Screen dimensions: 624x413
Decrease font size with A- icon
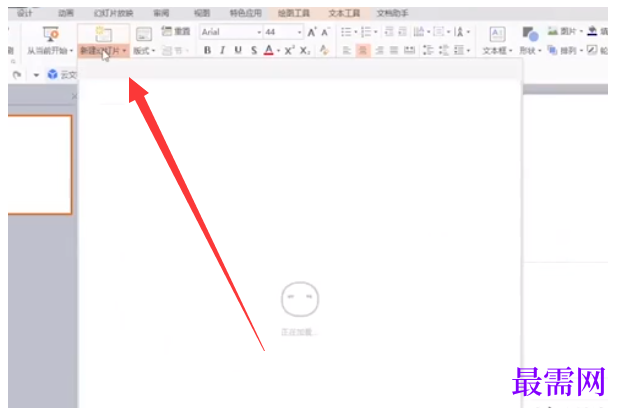[326, 32]
